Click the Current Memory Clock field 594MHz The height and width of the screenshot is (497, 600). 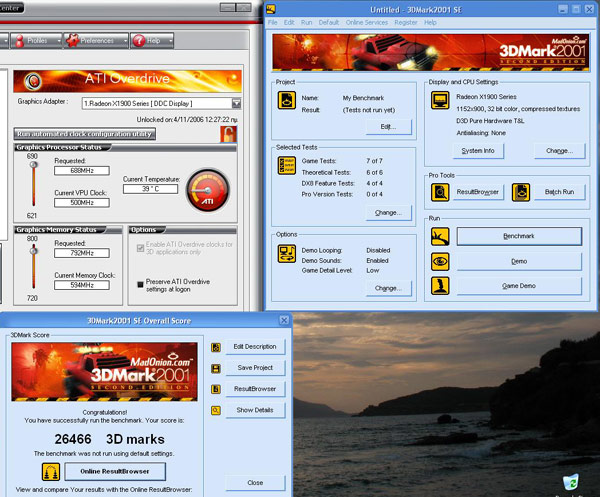pyautogui.click(x=82, y=285)
